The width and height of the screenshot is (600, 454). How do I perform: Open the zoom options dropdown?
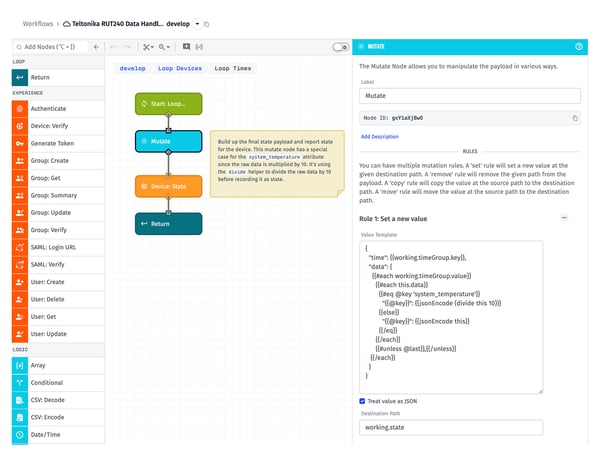click(x=165, y=47)
